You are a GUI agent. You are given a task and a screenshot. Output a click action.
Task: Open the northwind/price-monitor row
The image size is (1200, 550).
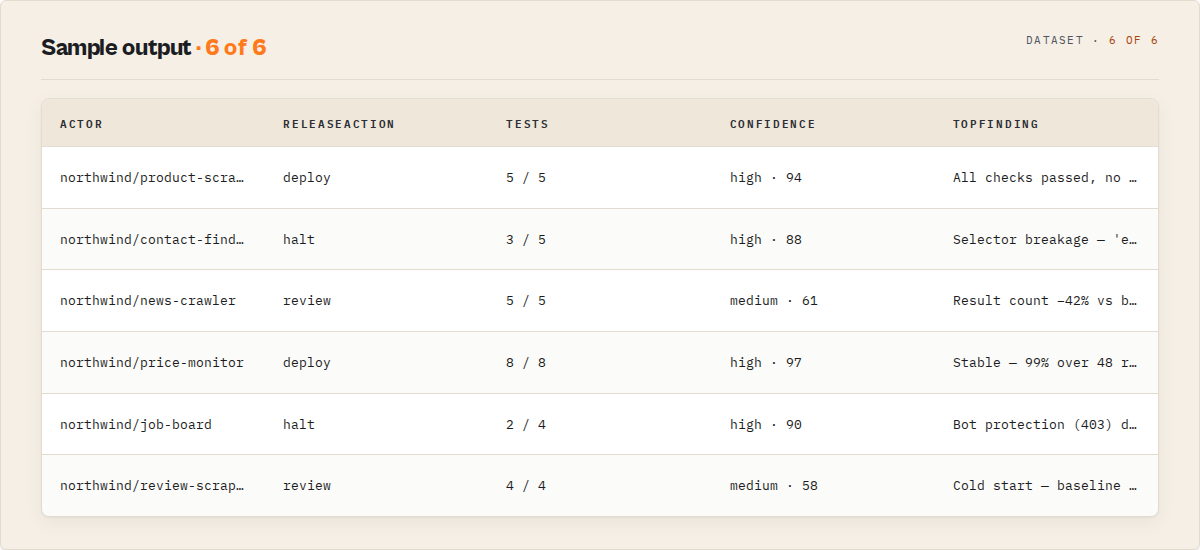[x=600, y=363]
